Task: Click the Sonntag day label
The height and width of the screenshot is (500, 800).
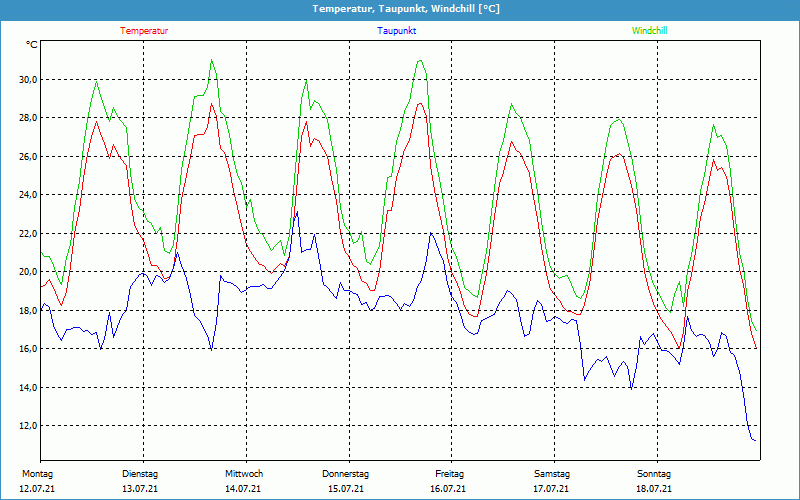Action: 654,474
